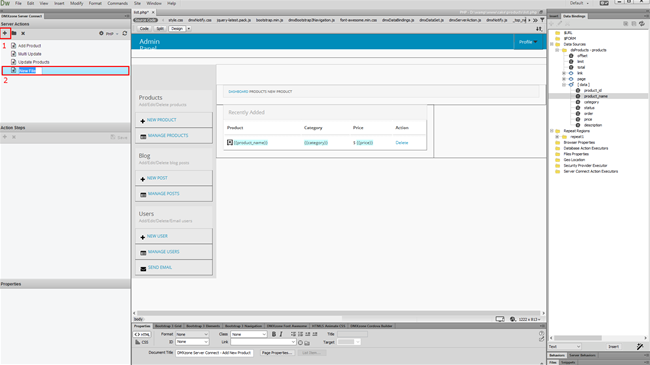Click the DASHBOARD breadcrumb link
The image size is (650, 365).
tap(238, 92)
